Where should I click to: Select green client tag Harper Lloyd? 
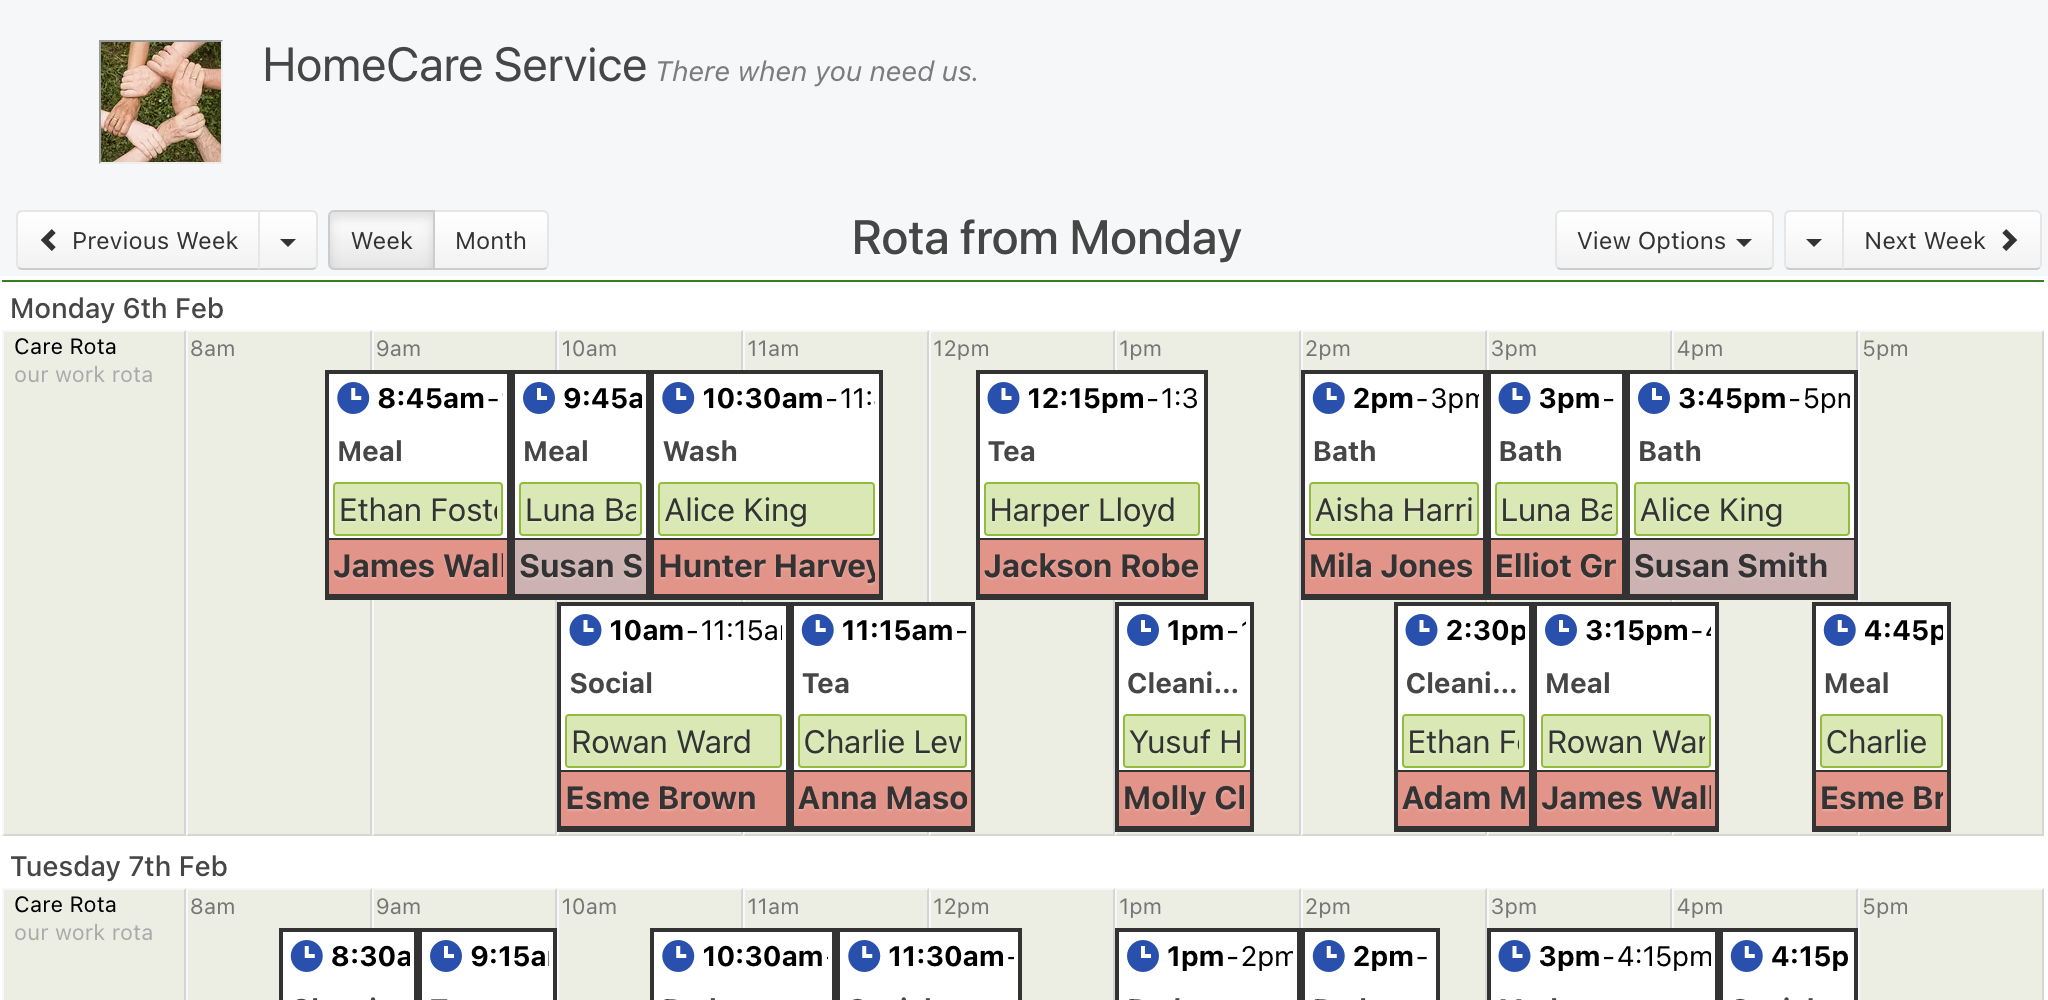click(x=1092, y=510)
